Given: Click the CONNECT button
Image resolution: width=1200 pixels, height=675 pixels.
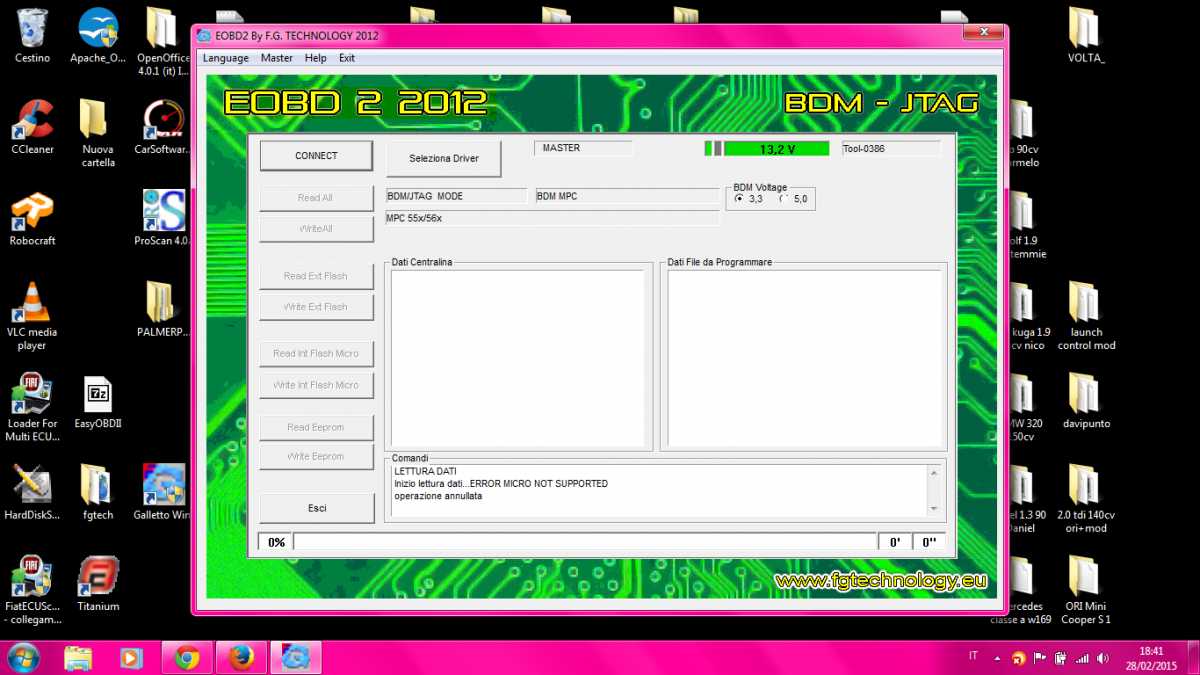Looking at the screenshot, I should click(316, 156).
